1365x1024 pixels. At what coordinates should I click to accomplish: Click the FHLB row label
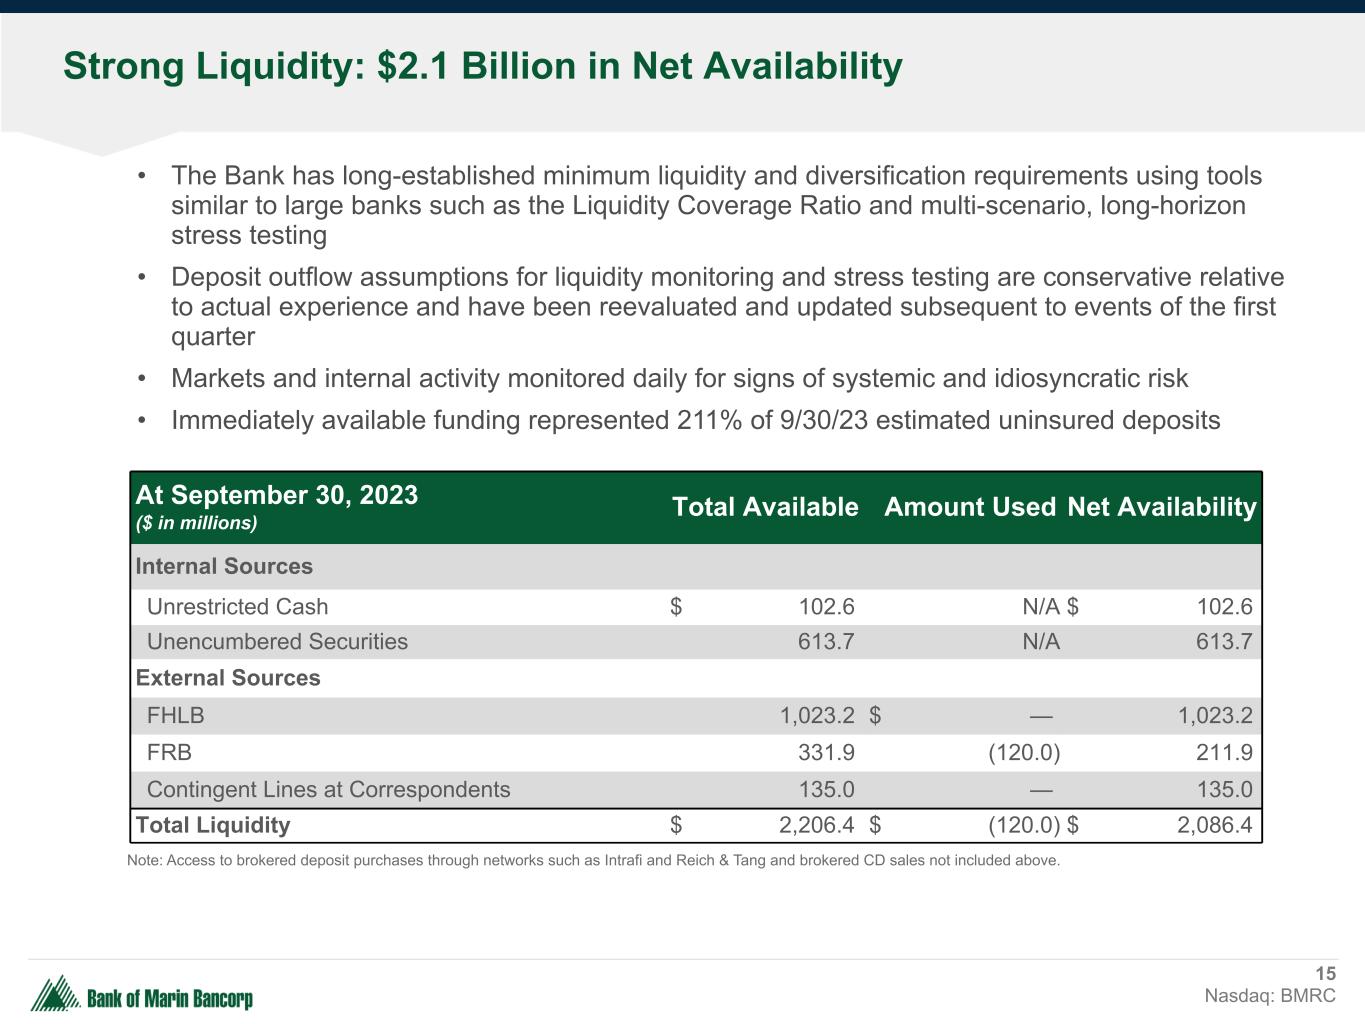click(176, 716)
